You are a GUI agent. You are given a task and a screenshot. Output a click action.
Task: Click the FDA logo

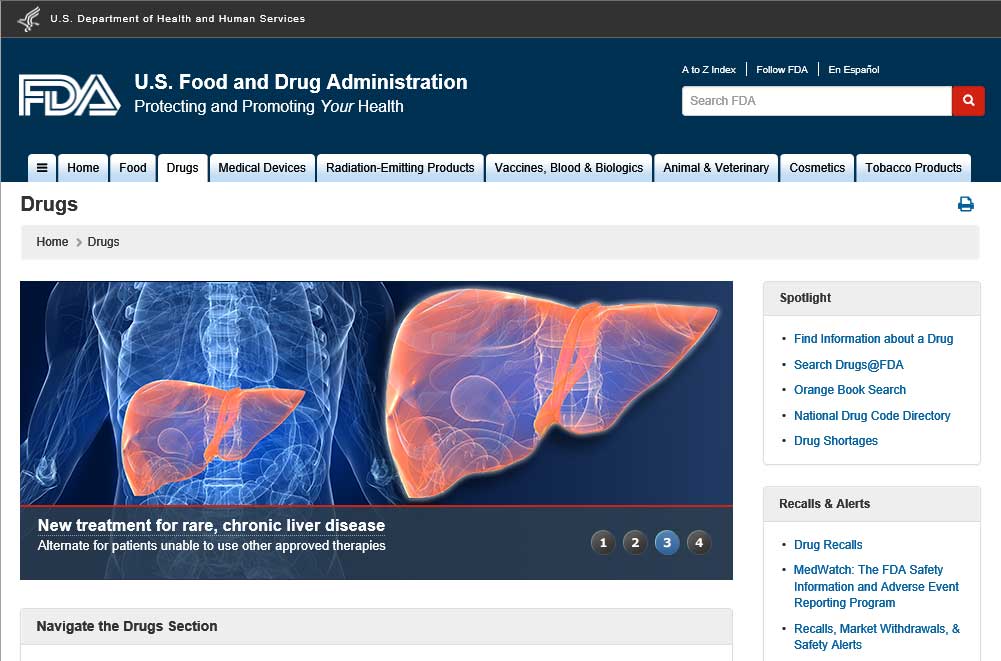click(69, 95)
